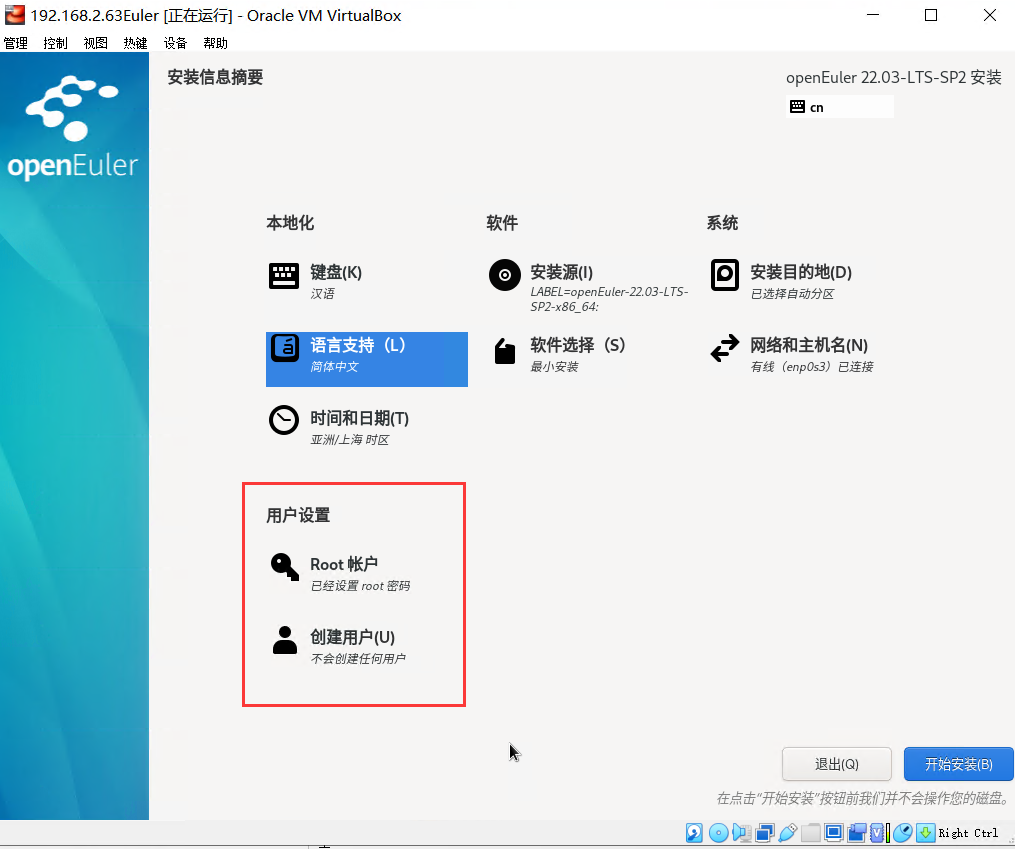
Task: Click the 网络和主机名(N) label
Action: point(809,345)
